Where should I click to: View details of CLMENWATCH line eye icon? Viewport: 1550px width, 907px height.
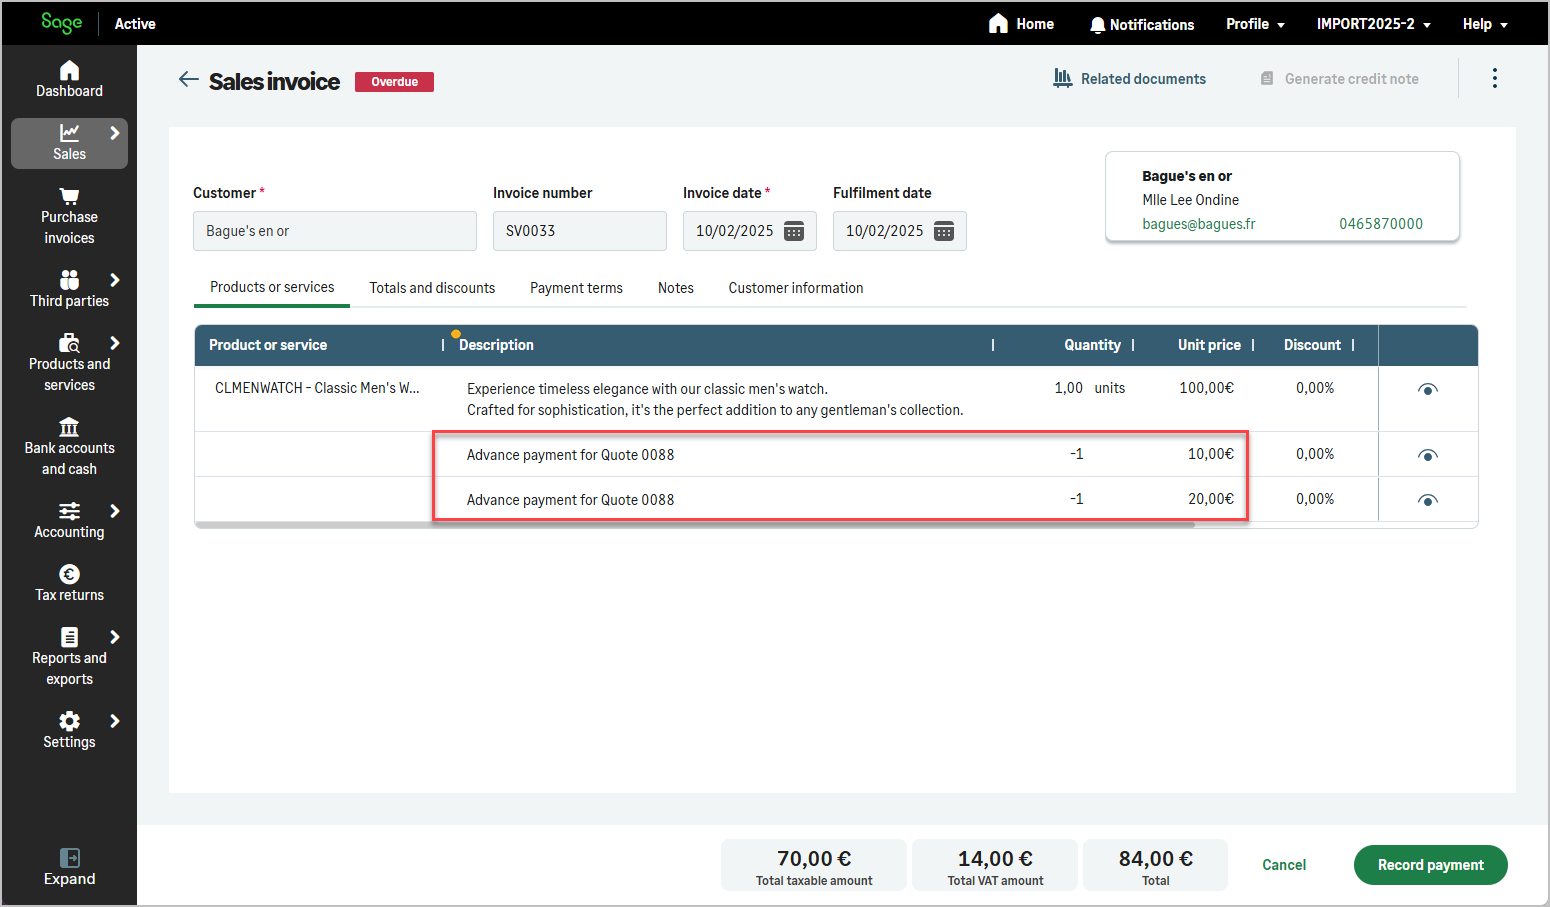pyautogui.click(x=1428, y=389)
